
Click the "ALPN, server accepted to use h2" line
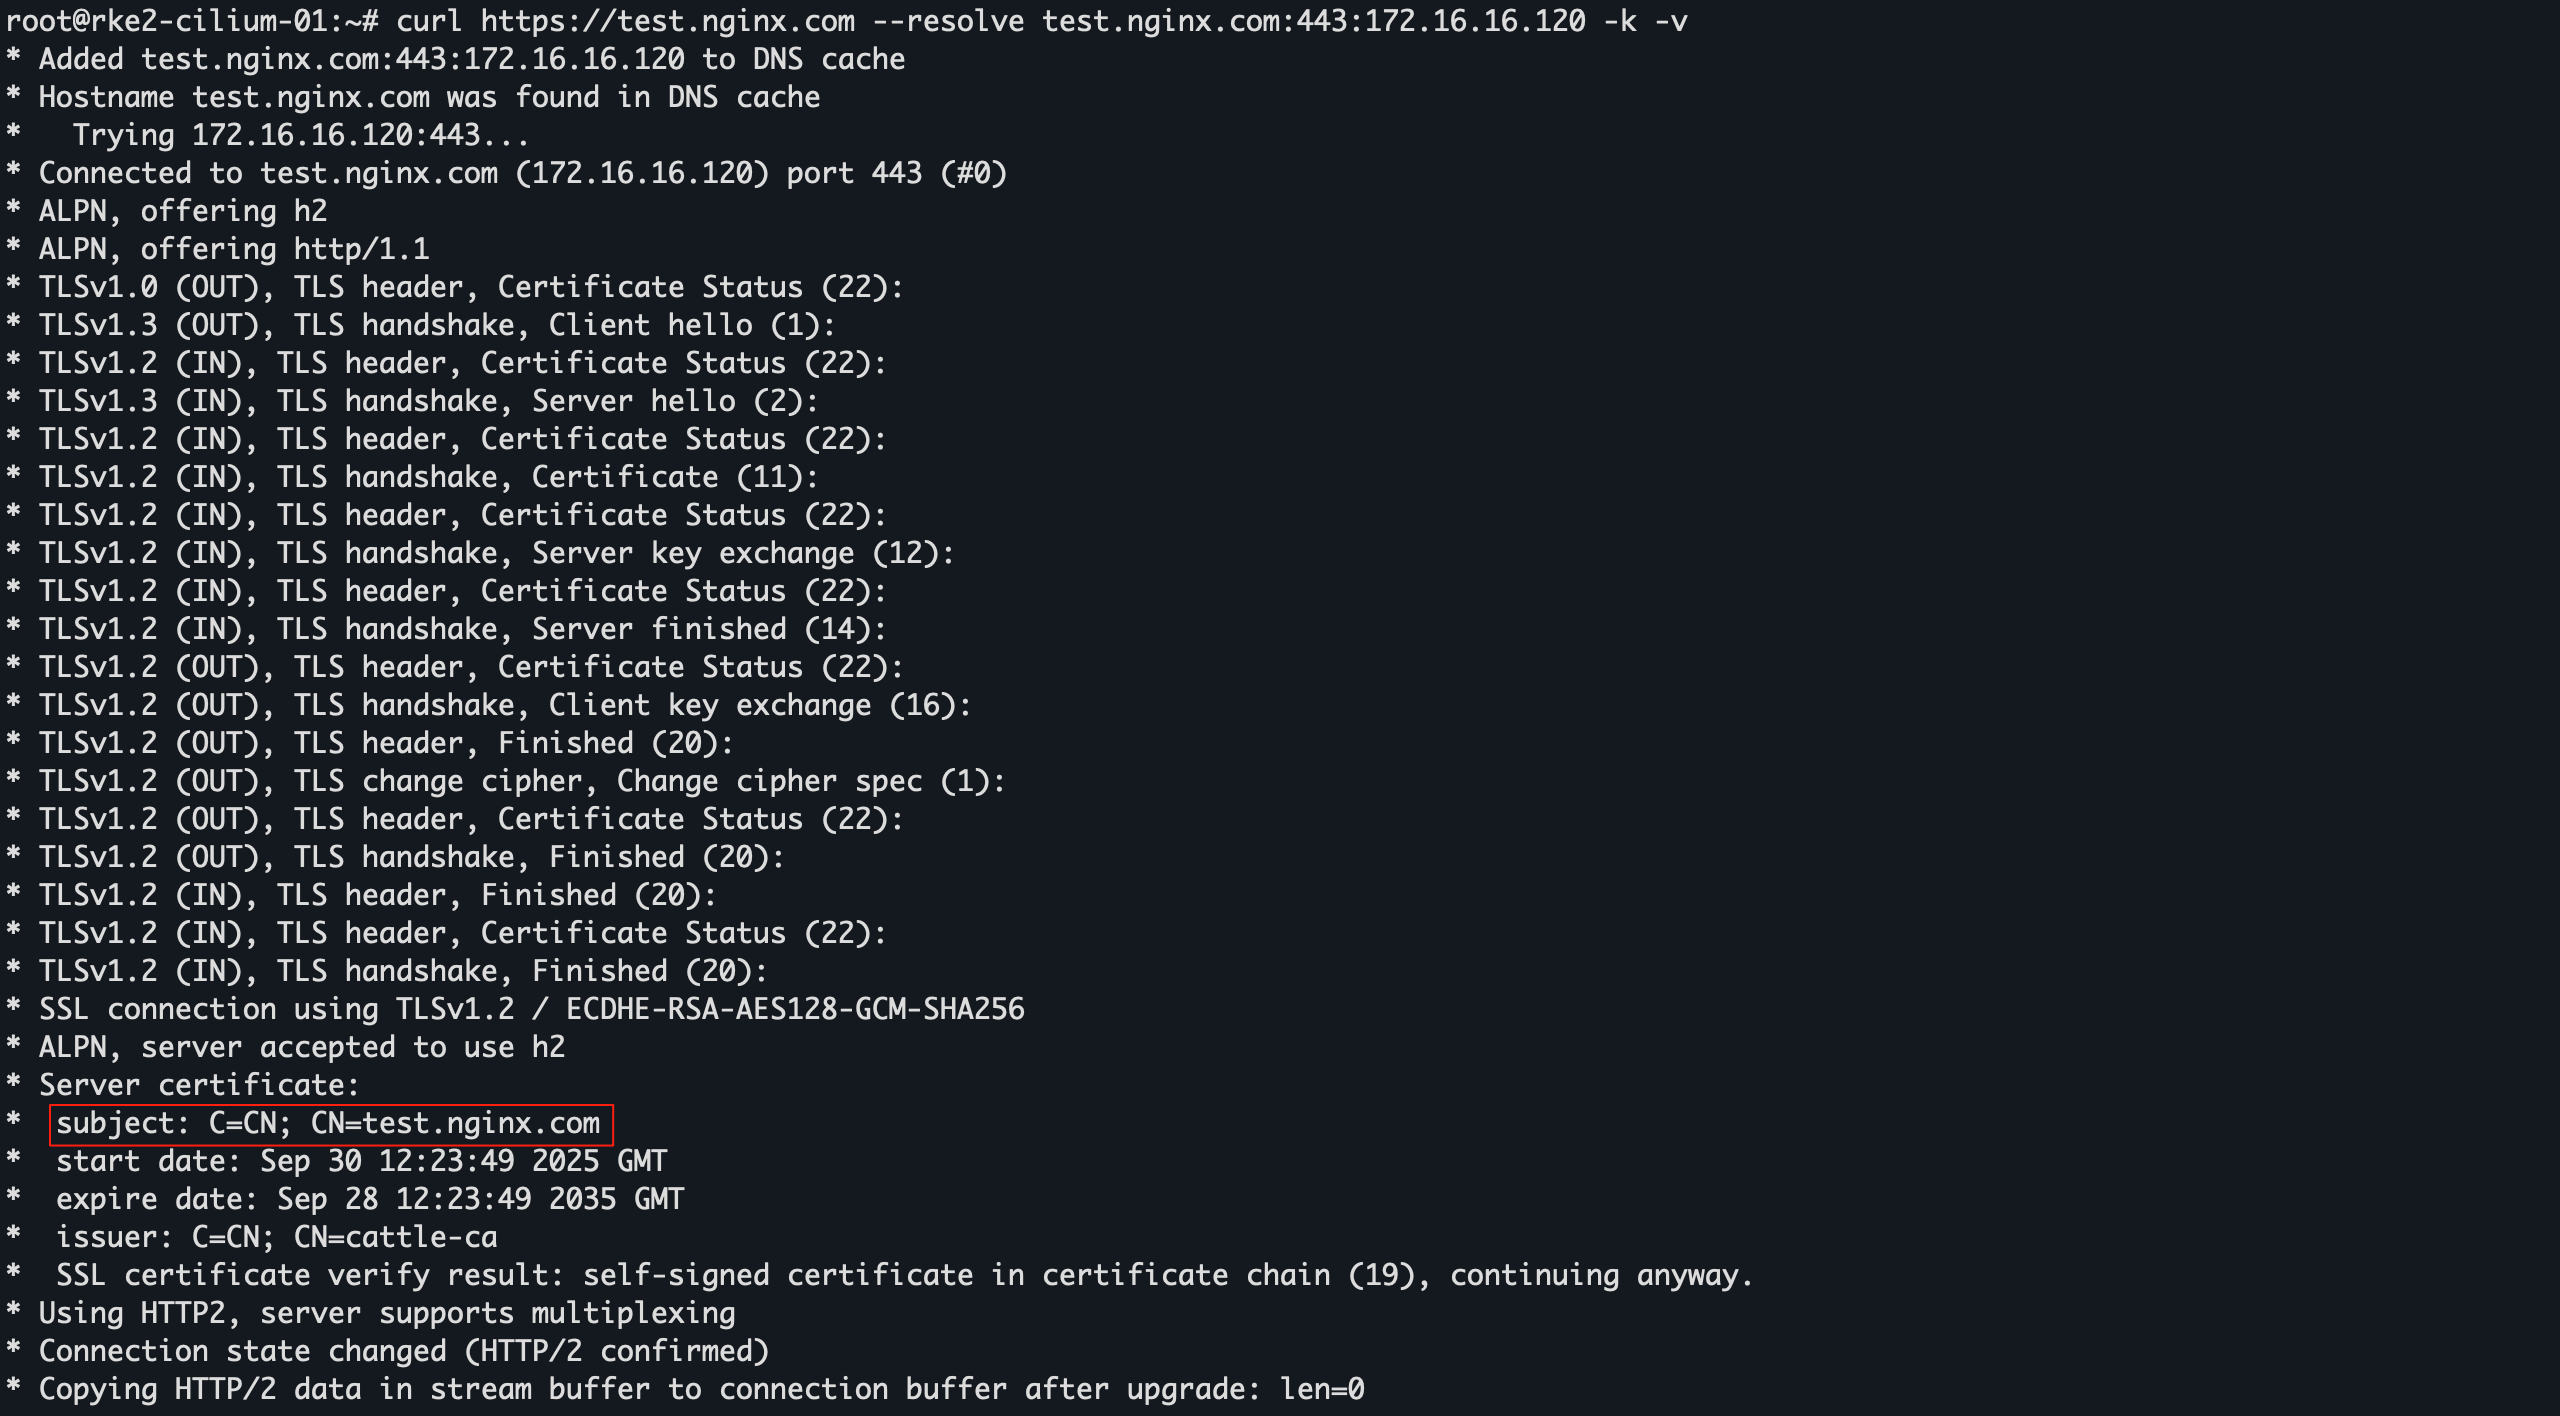click(302, 1048)
